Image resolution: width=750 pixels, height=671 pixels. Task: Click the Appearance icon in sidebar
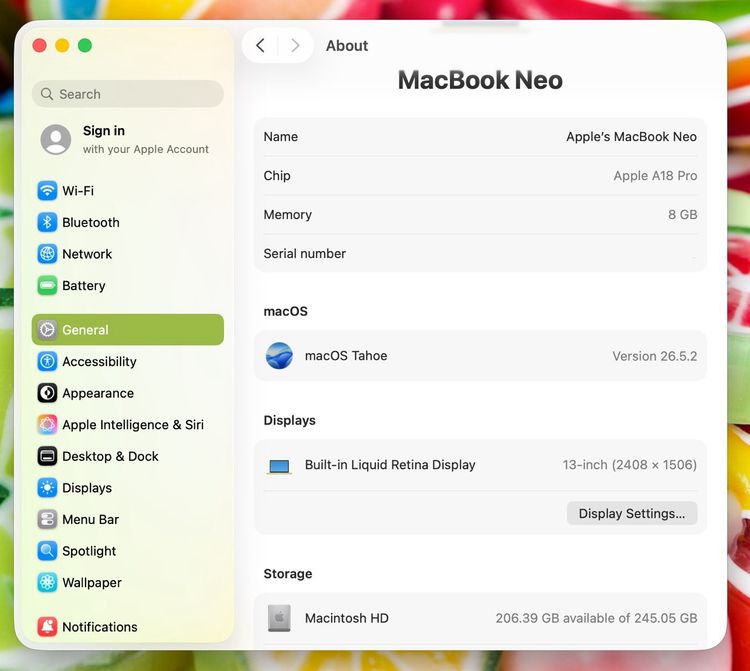pyautogui.click(x=47, y=393)
